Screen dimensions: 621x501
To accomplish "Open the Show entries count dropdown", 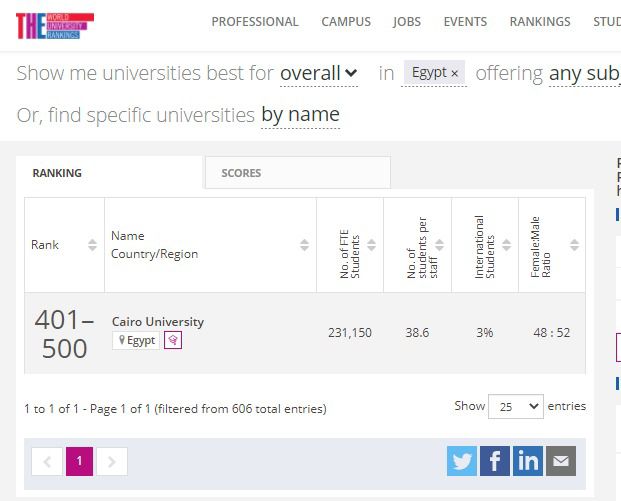I will tap(515, 406).
